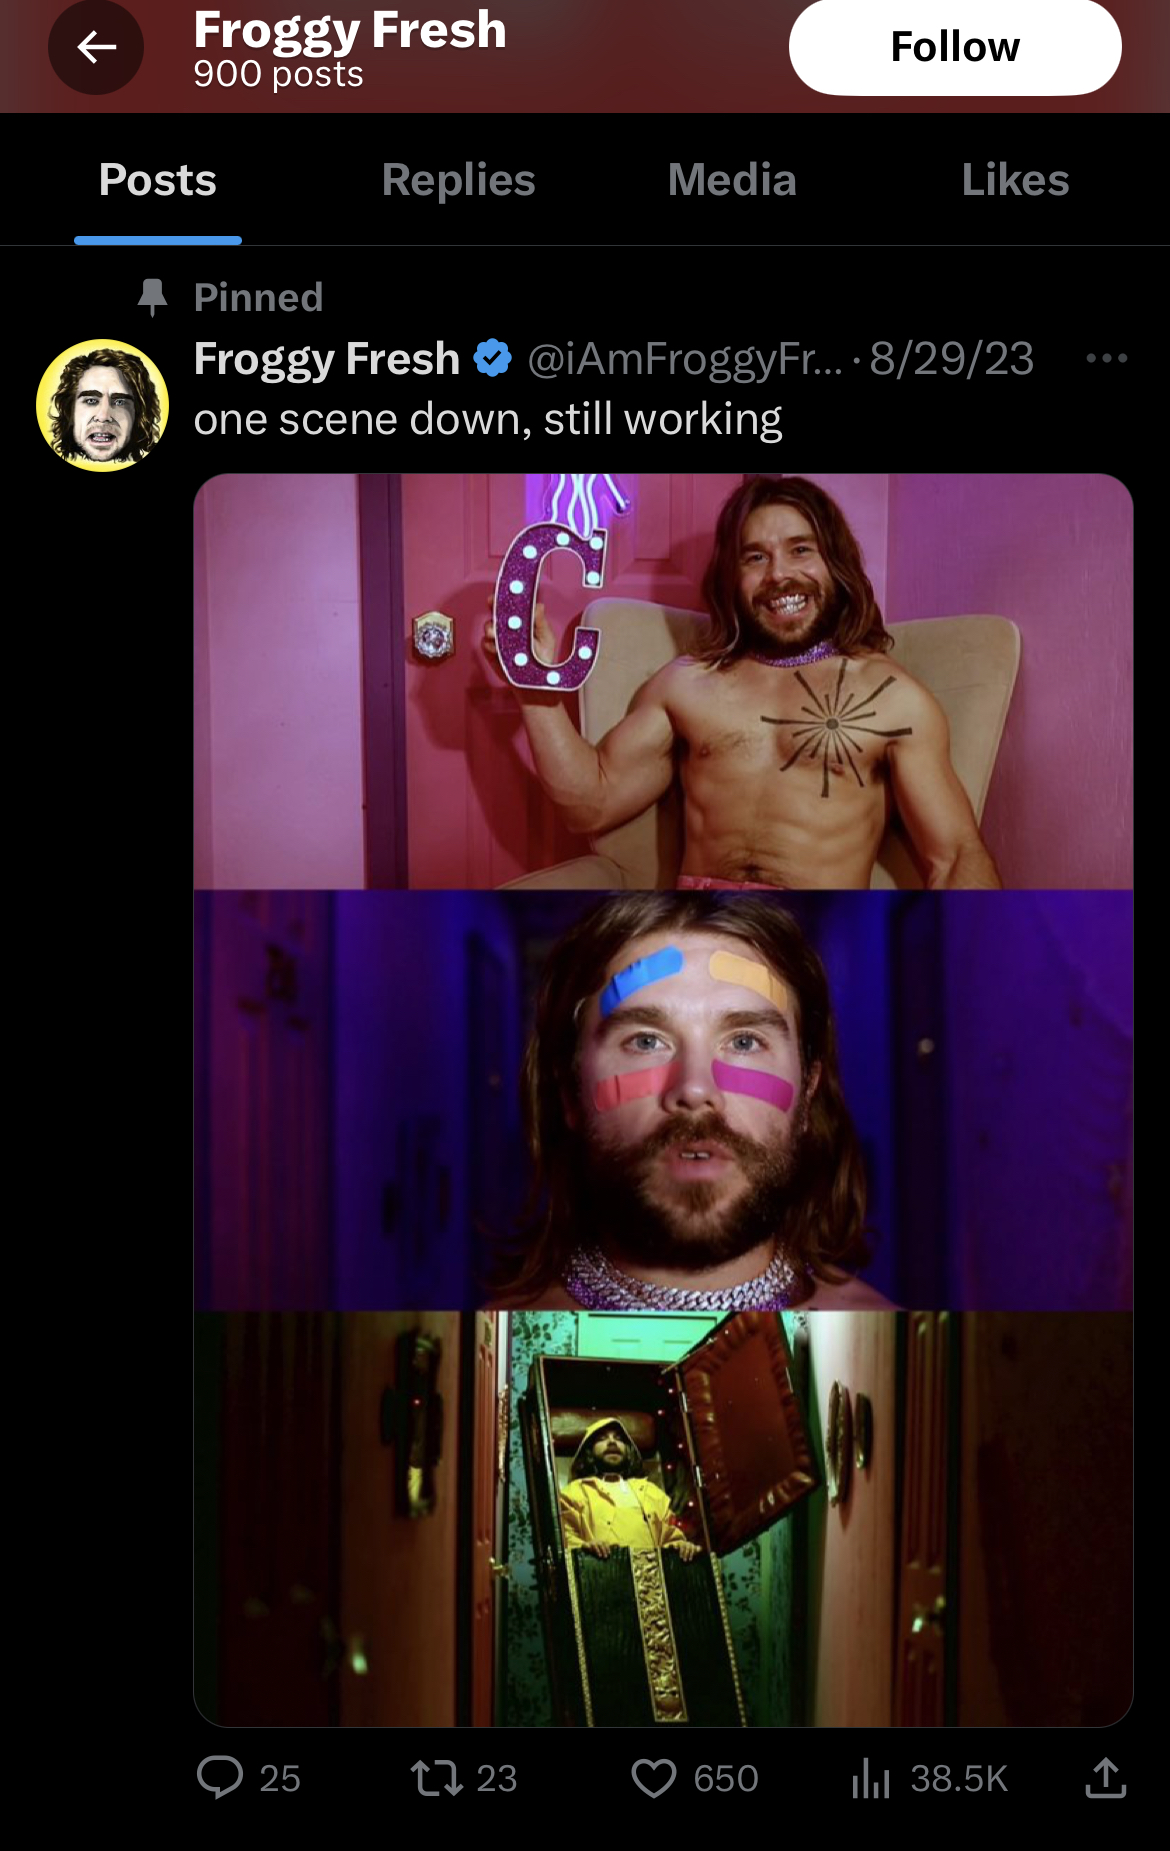Open top image with neon letter C
This screenshot has width=1170, height=1851.
663,682
